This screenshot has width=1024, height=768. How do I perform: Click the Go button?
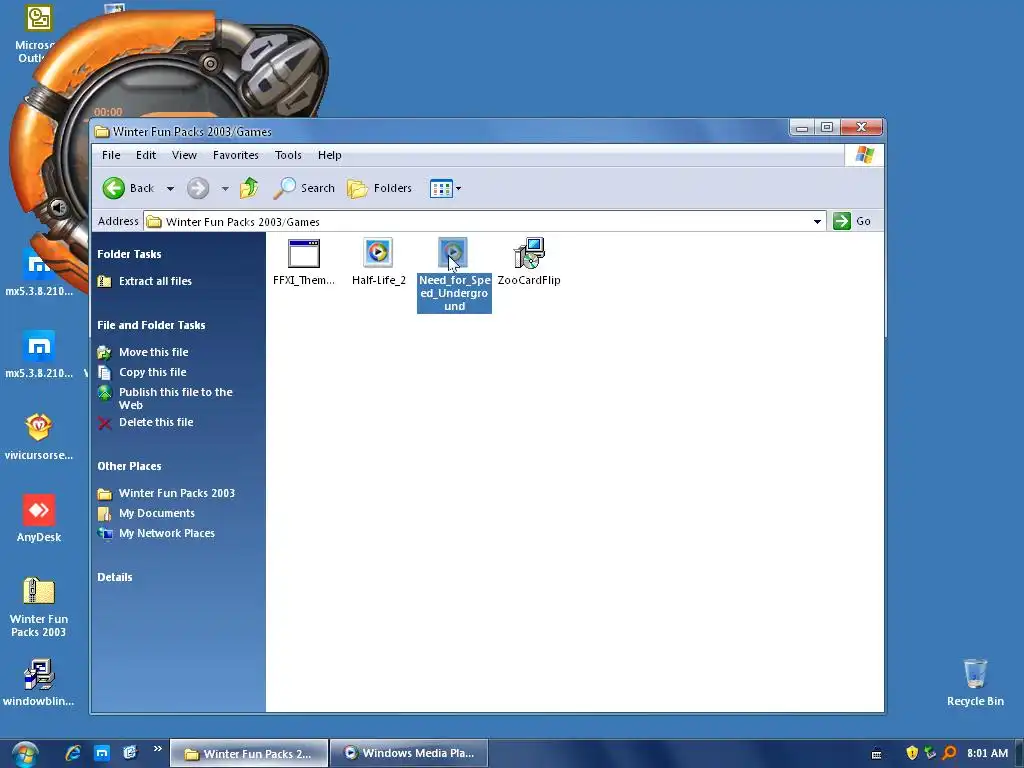[852, 221]
